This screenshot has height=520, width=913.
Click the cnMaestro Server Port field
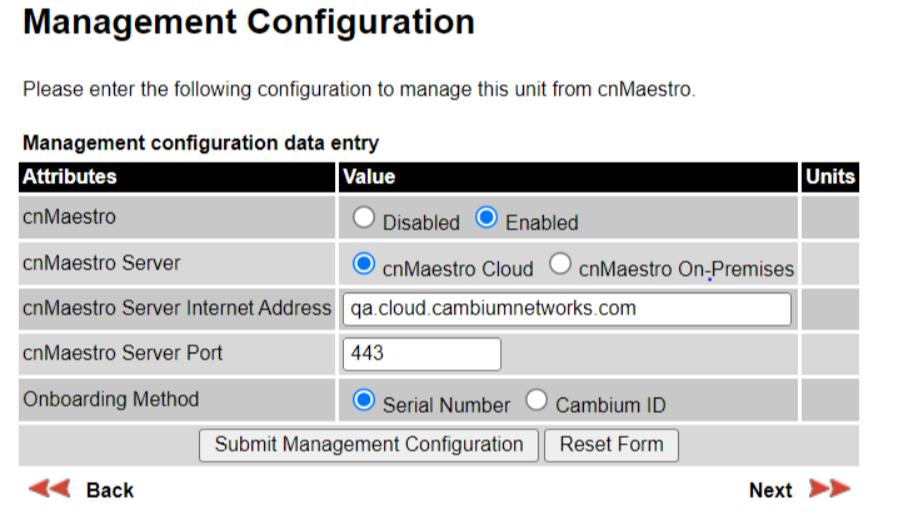click(422, 353)
